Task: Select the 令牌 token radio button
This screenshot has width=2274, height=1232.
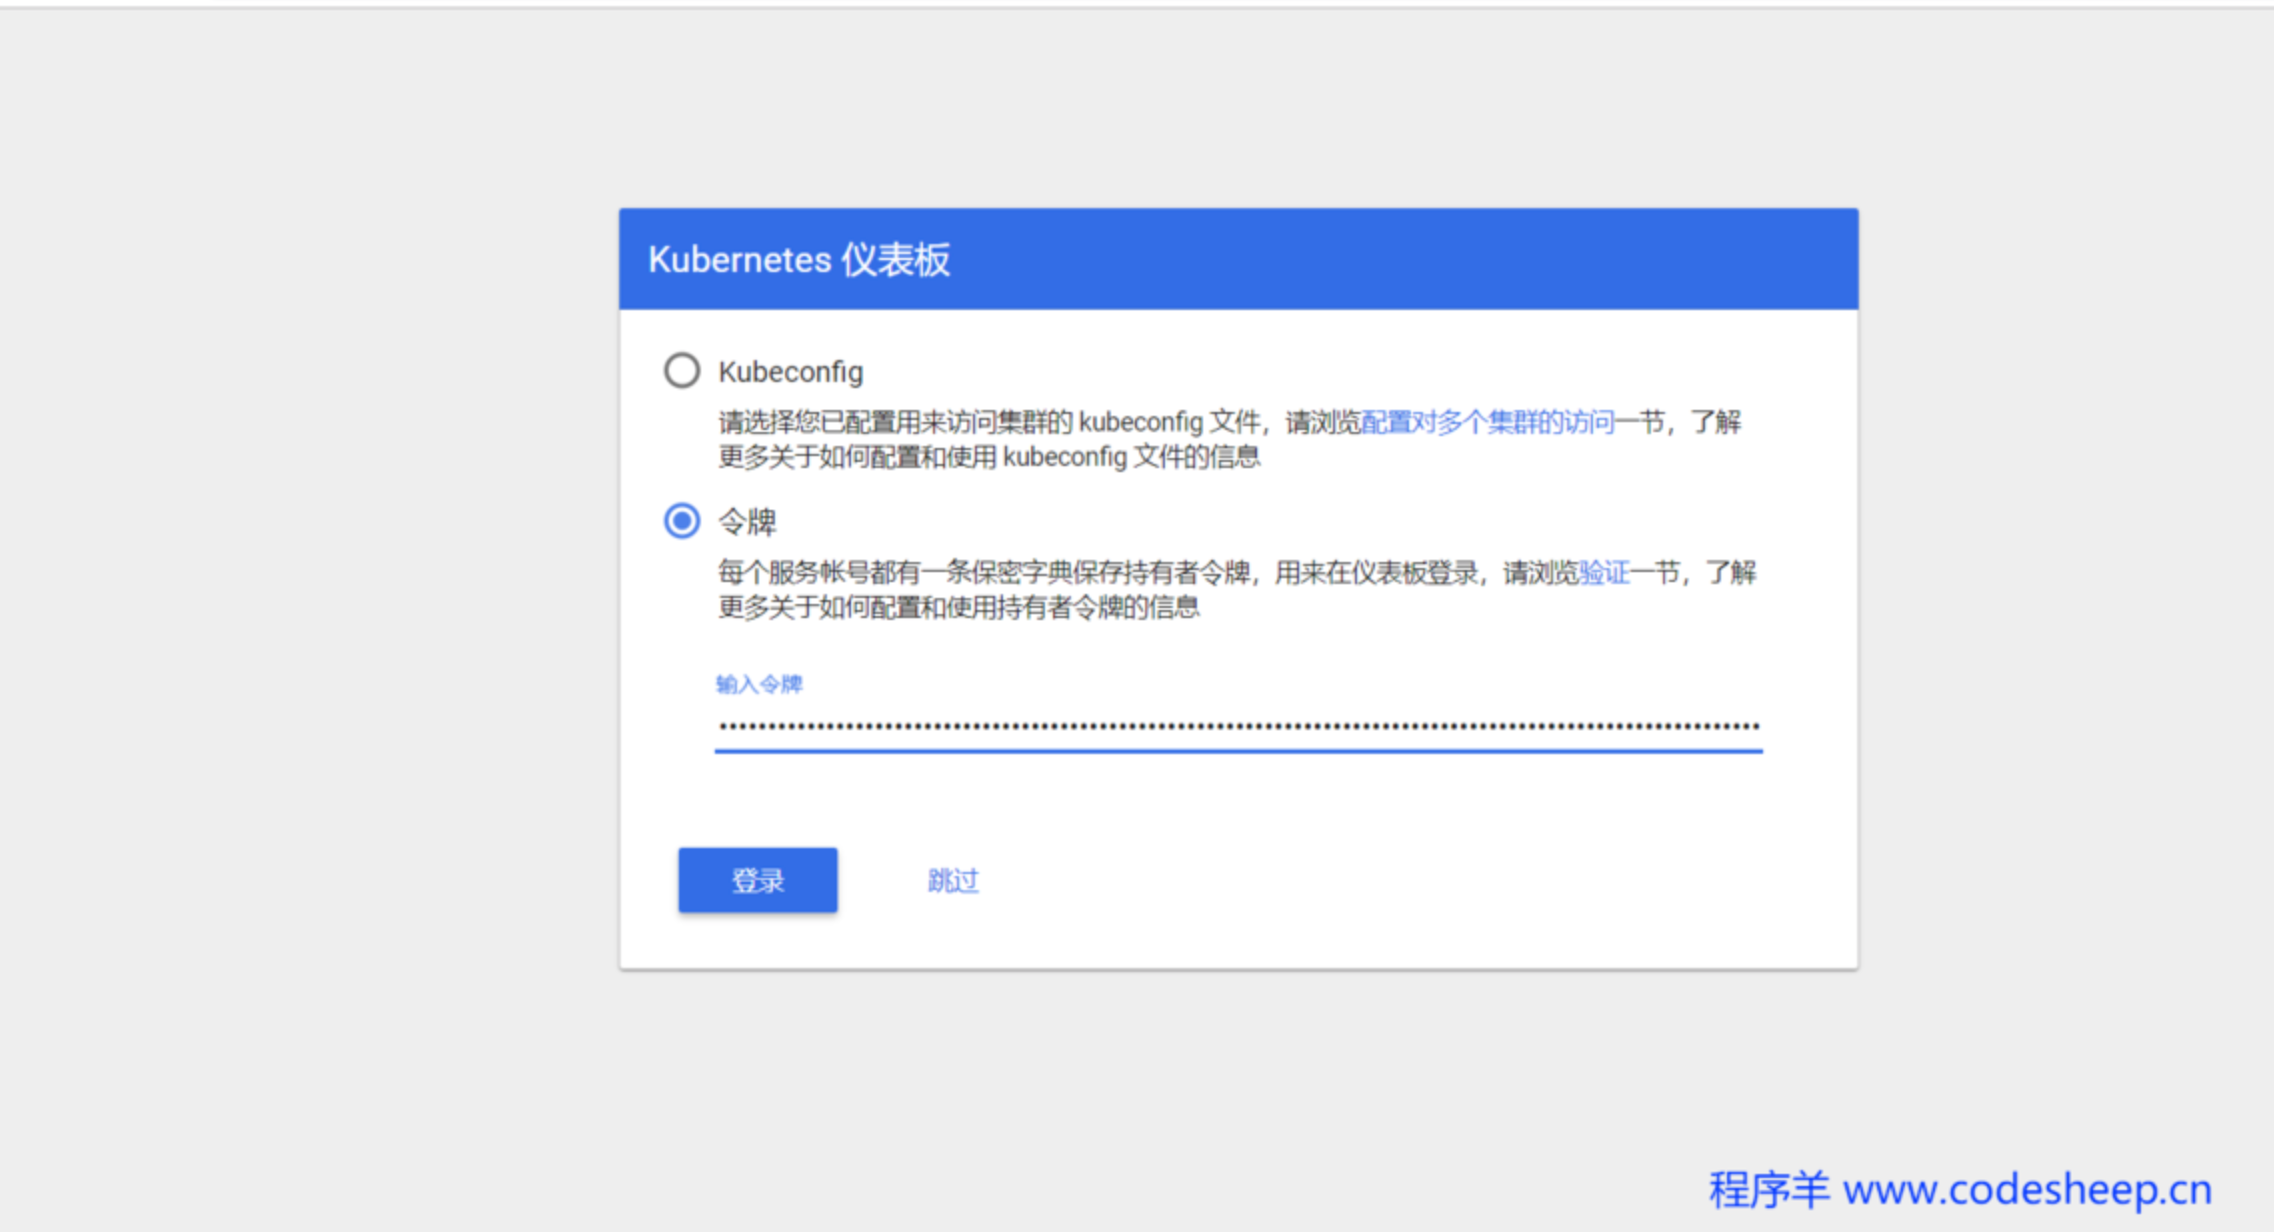Action: (682, 521)
